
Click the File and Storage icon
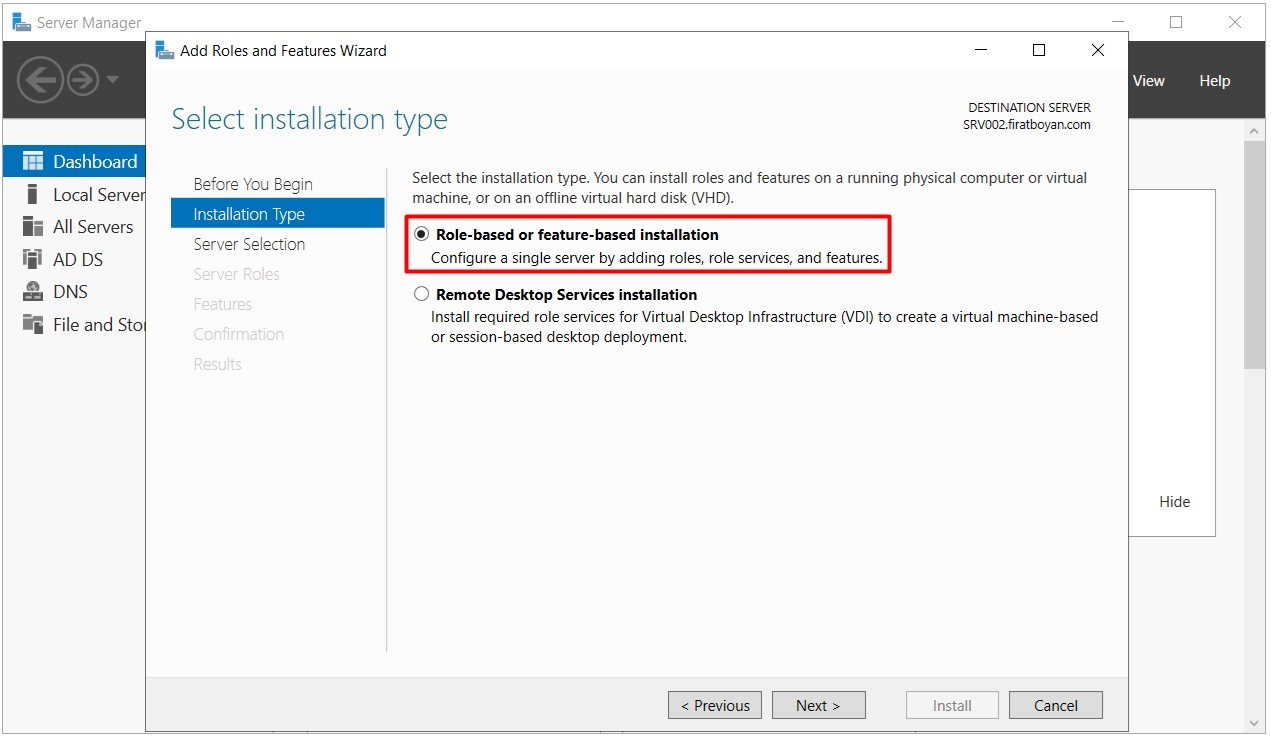point(33,325)
